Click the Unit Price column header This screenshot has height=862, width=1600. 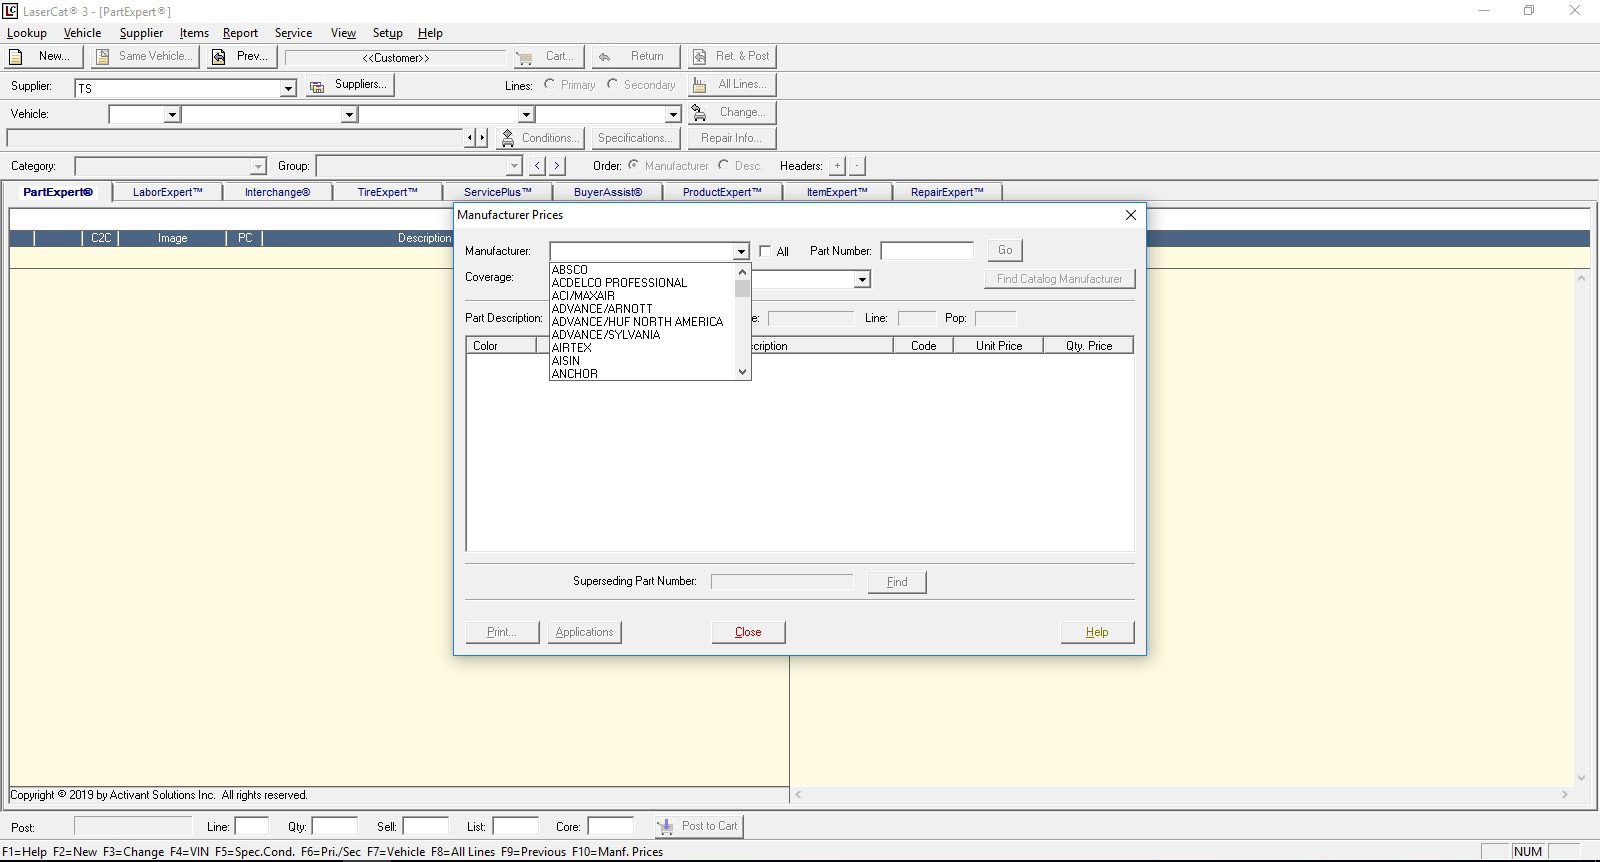[x=999, y=346]
